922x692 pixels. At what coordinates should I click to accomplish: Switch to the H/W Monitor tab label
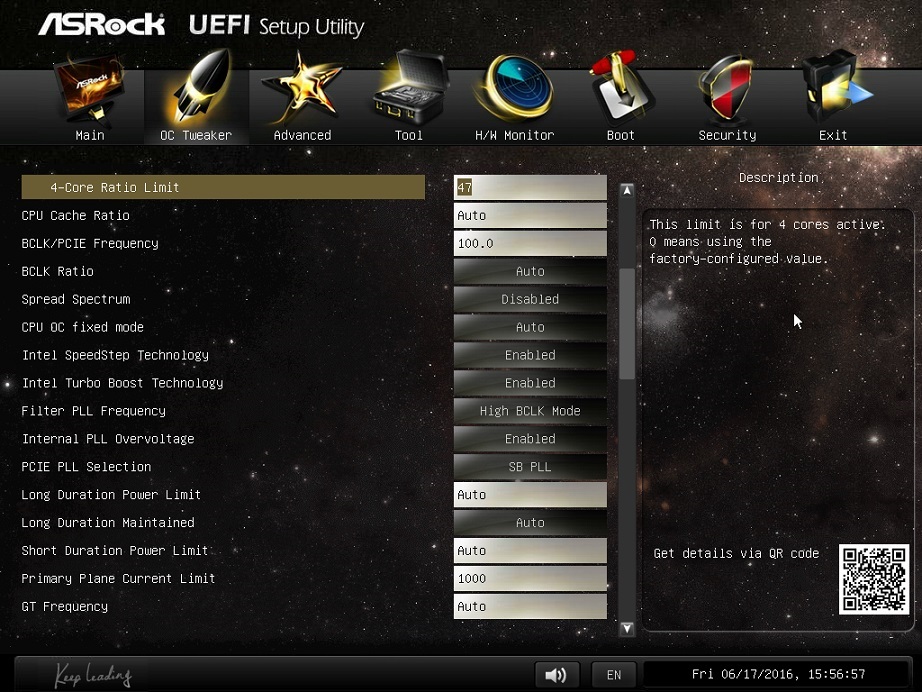coord(515,135)
